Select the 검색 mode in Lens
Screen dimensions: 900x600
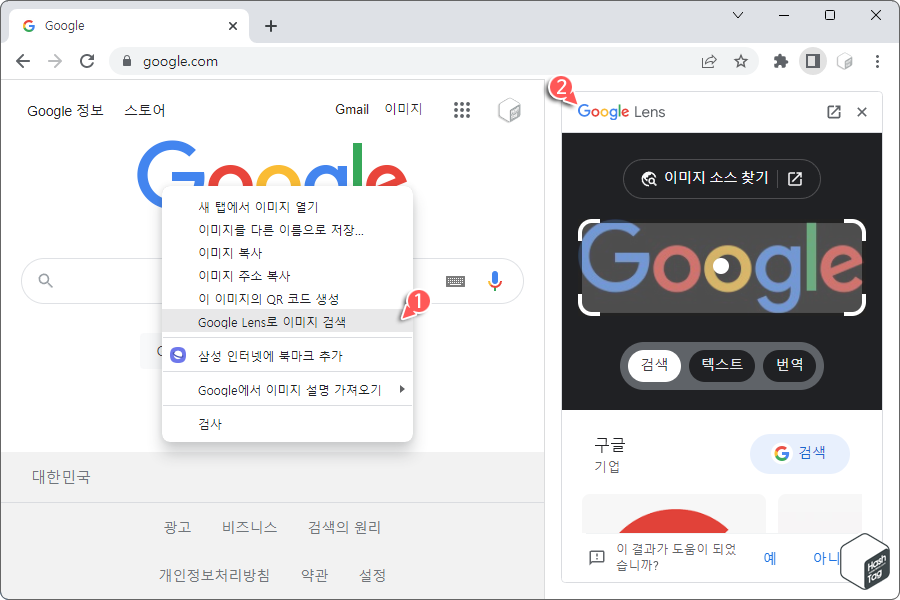click(x=654, y=365)
